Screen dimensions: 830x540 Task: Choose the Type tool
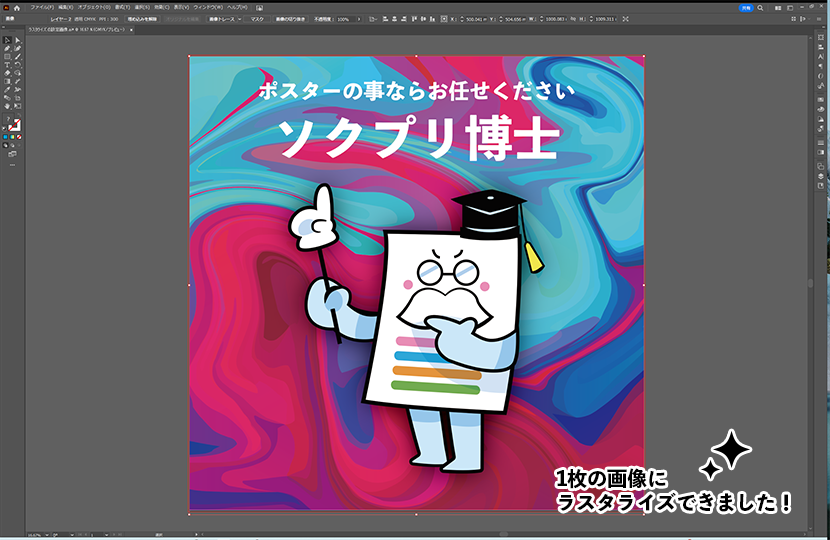7,65
